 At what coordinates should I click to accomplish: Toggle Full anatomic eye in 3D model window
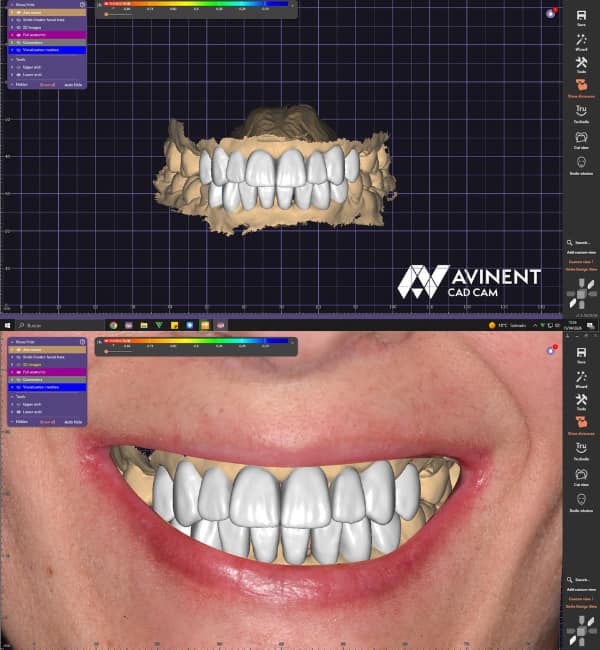pos(19,35)
